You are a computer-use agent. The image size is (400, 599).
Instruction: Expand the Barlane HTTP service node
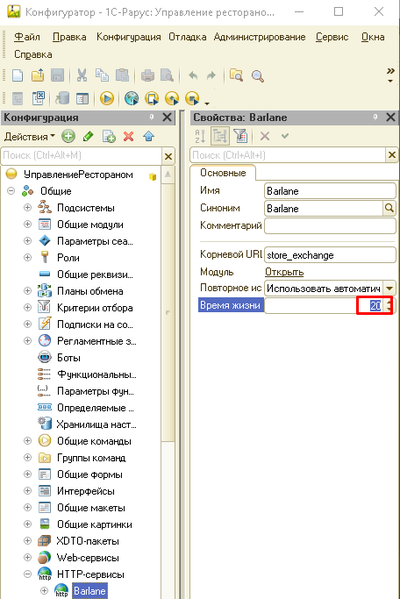pos(44,591)
